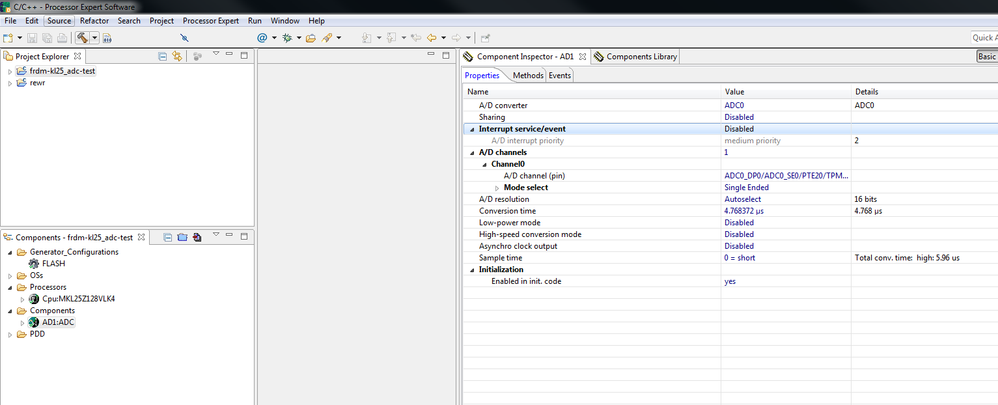Open the Window menu
The height and width of the screenshot is (405, 998).
(x=285, y=20)
